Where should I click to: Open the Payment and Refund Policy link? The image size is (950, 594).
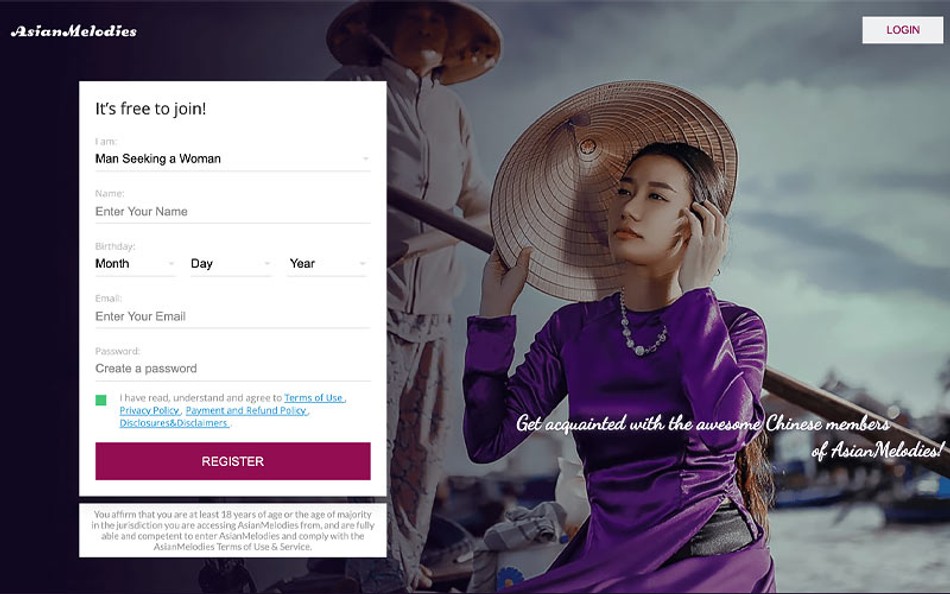pos(246,410)
